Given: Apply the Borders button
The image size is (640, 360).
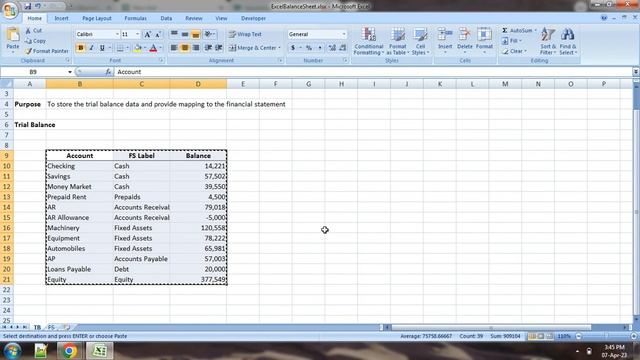Looking at the screenshot, I should 120,48.
